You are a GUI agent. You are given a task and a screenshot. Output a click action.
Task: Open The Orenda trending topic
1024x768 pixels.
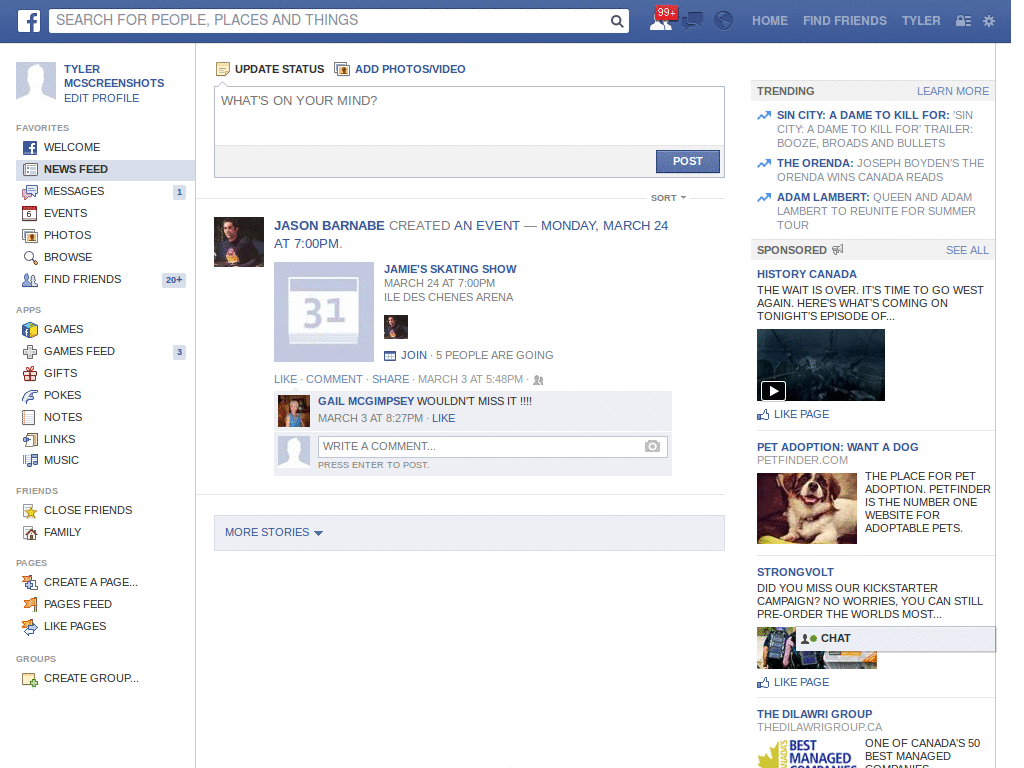point(815,163)
